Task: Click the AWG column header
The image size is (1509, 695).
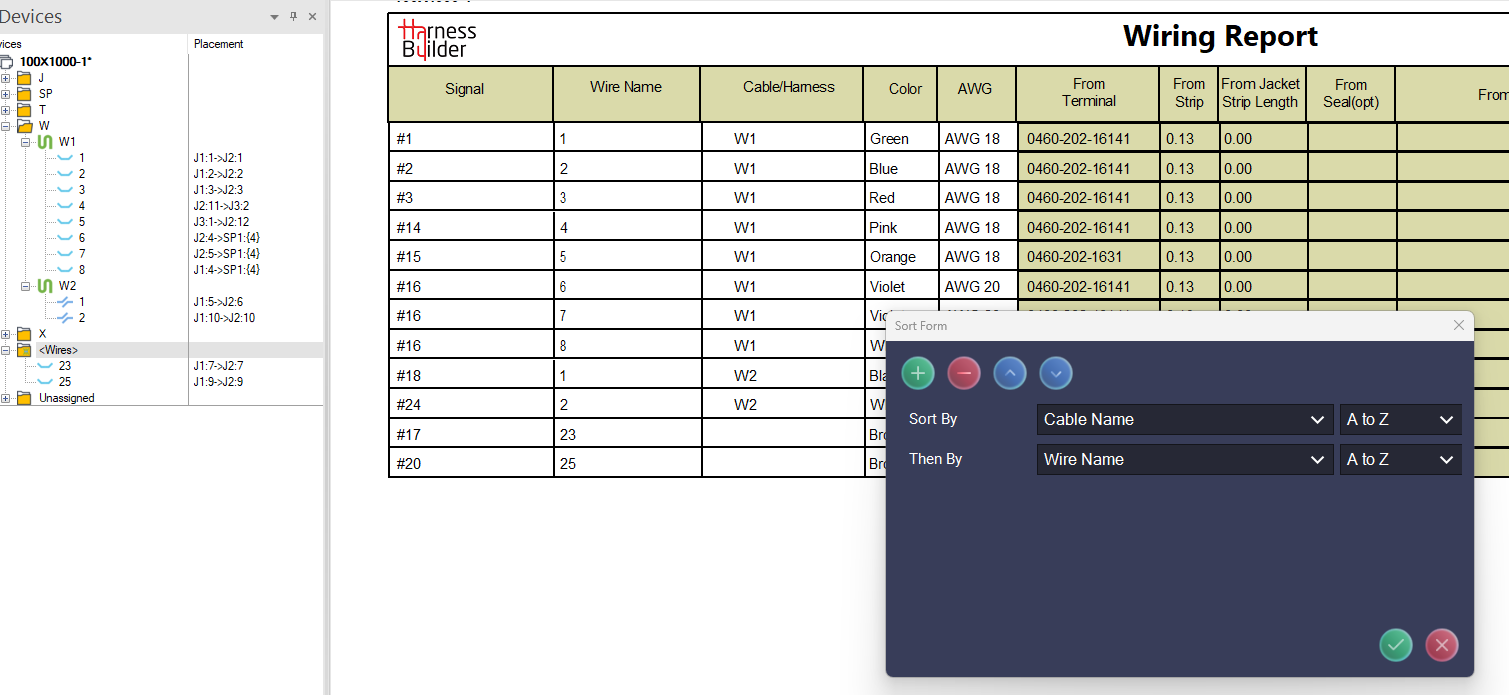Action: tap(977, 94)
